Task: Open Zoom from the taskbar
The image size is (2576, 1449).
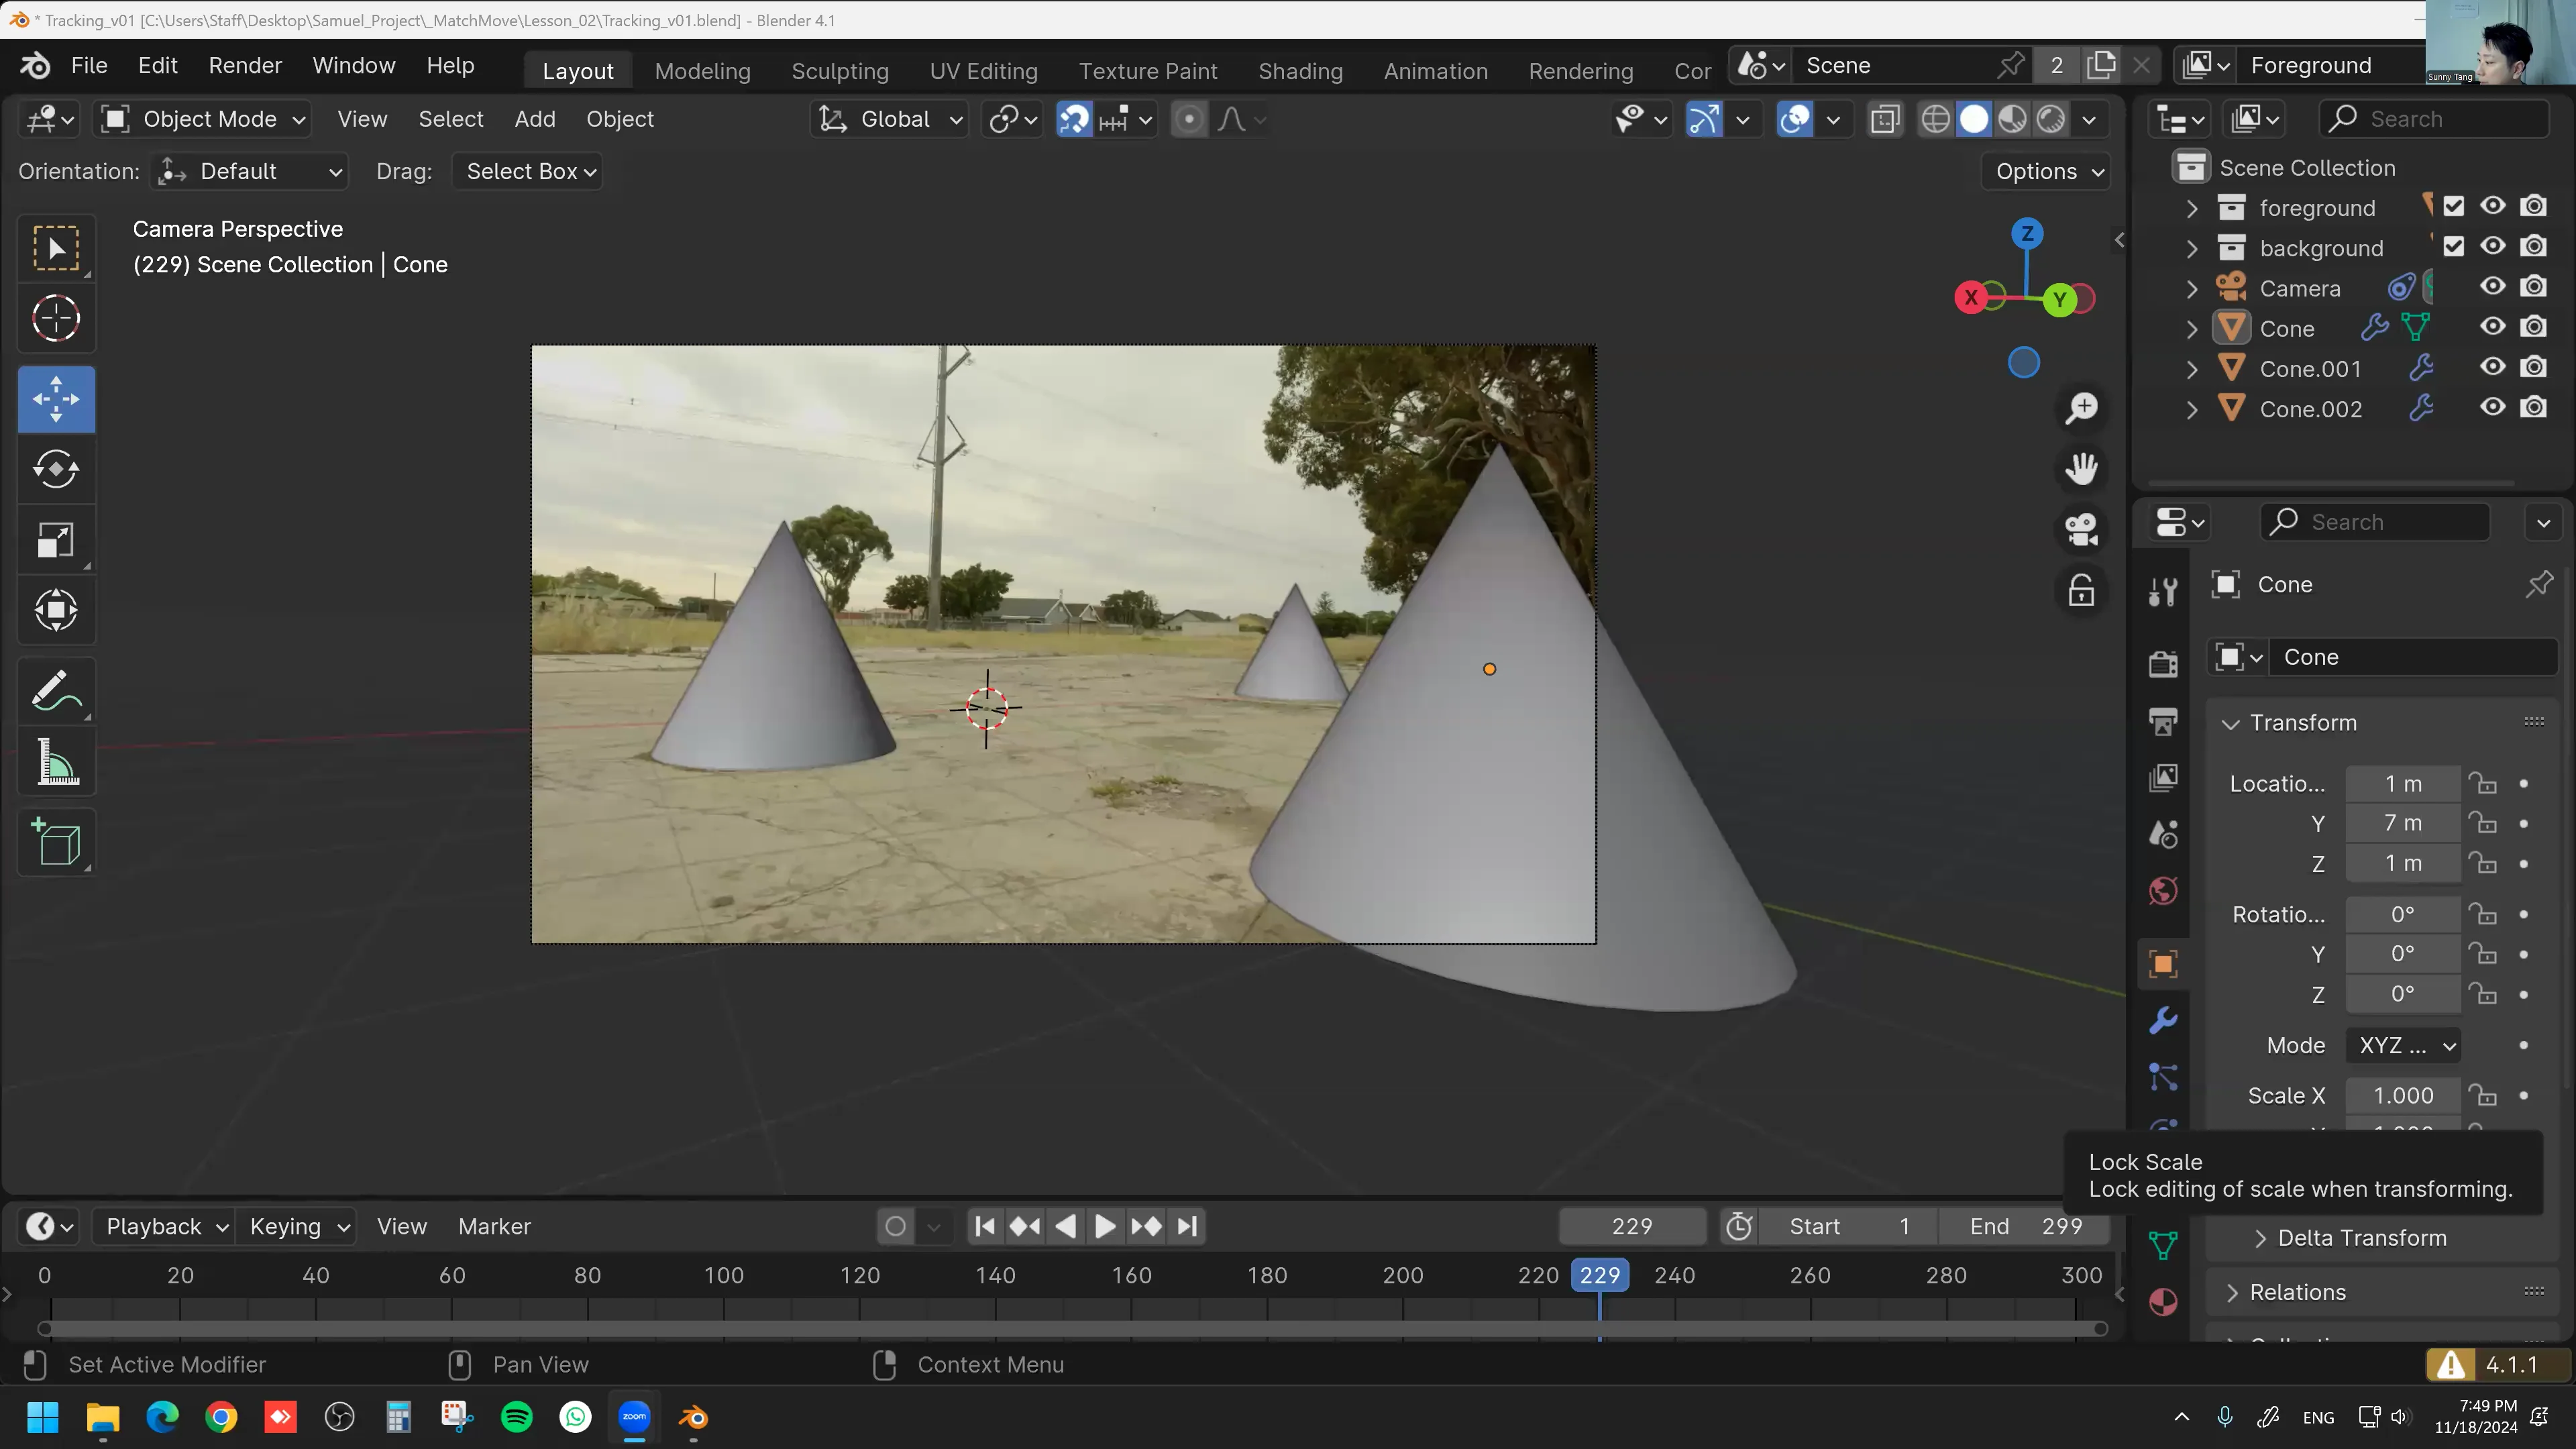Action: [x=633, y=1417]
